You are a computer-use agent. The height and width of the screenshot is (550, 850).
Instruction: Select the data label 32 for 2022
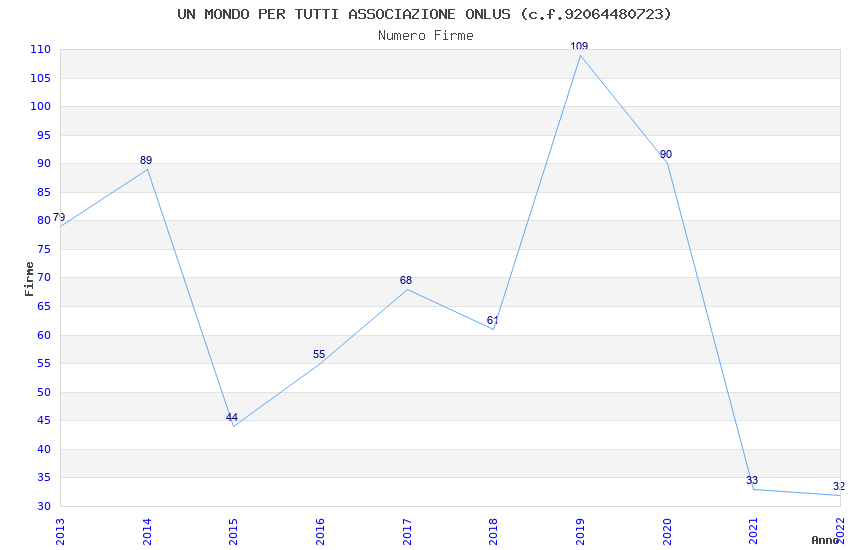point(839,486)
